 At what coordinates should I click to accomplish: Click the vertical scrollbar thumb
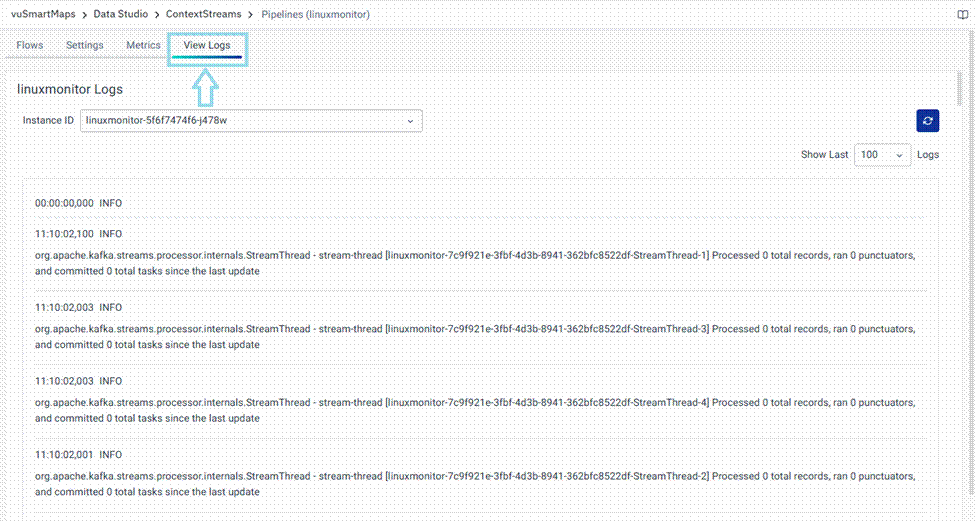pyautogui.click(x=961, y=88)
